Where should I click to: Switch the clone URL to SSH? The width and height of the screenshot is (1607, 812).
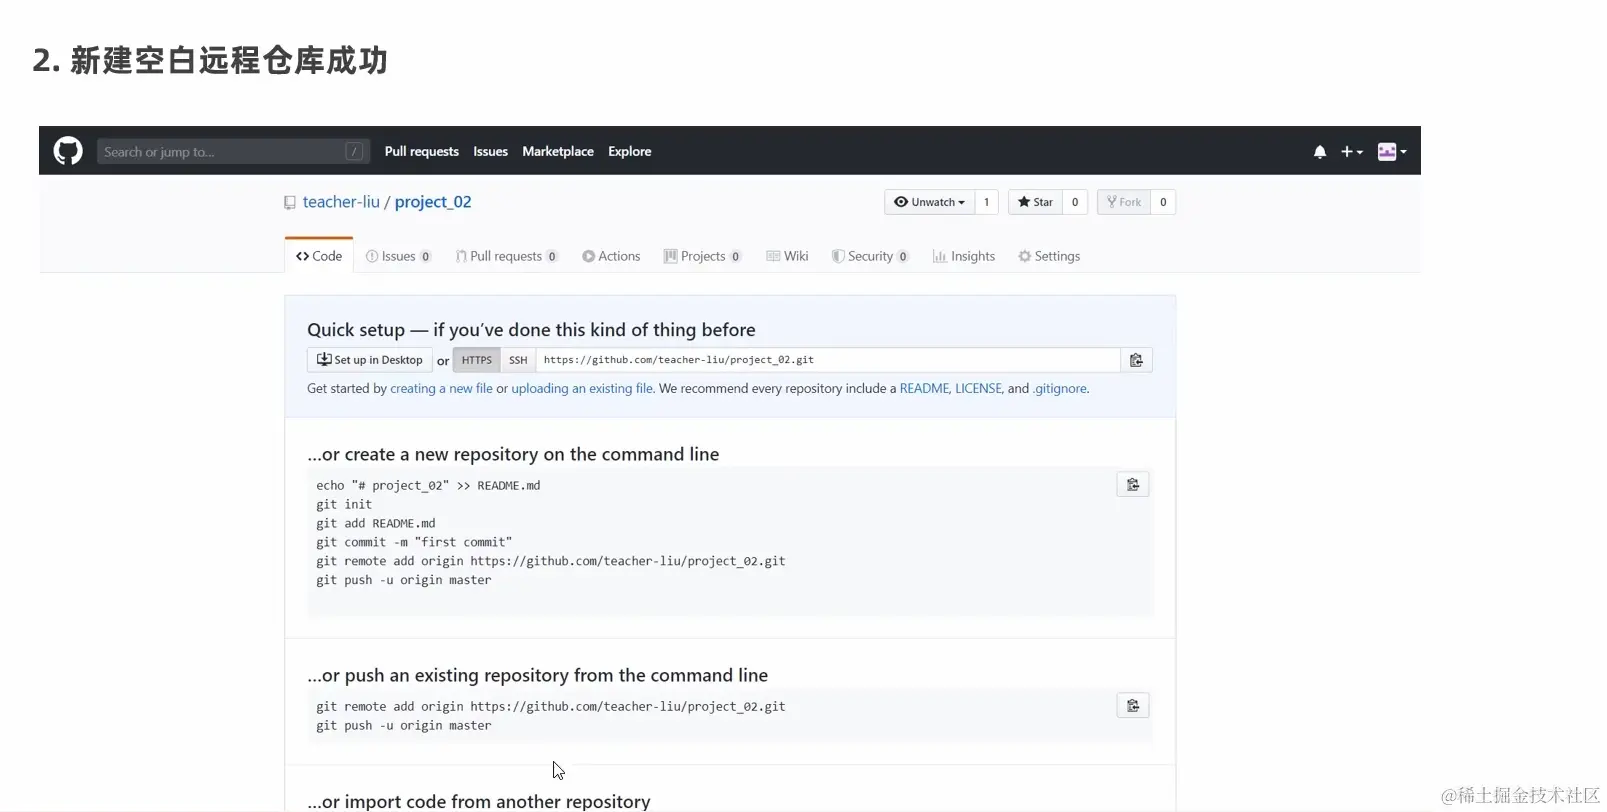point(517,360)
